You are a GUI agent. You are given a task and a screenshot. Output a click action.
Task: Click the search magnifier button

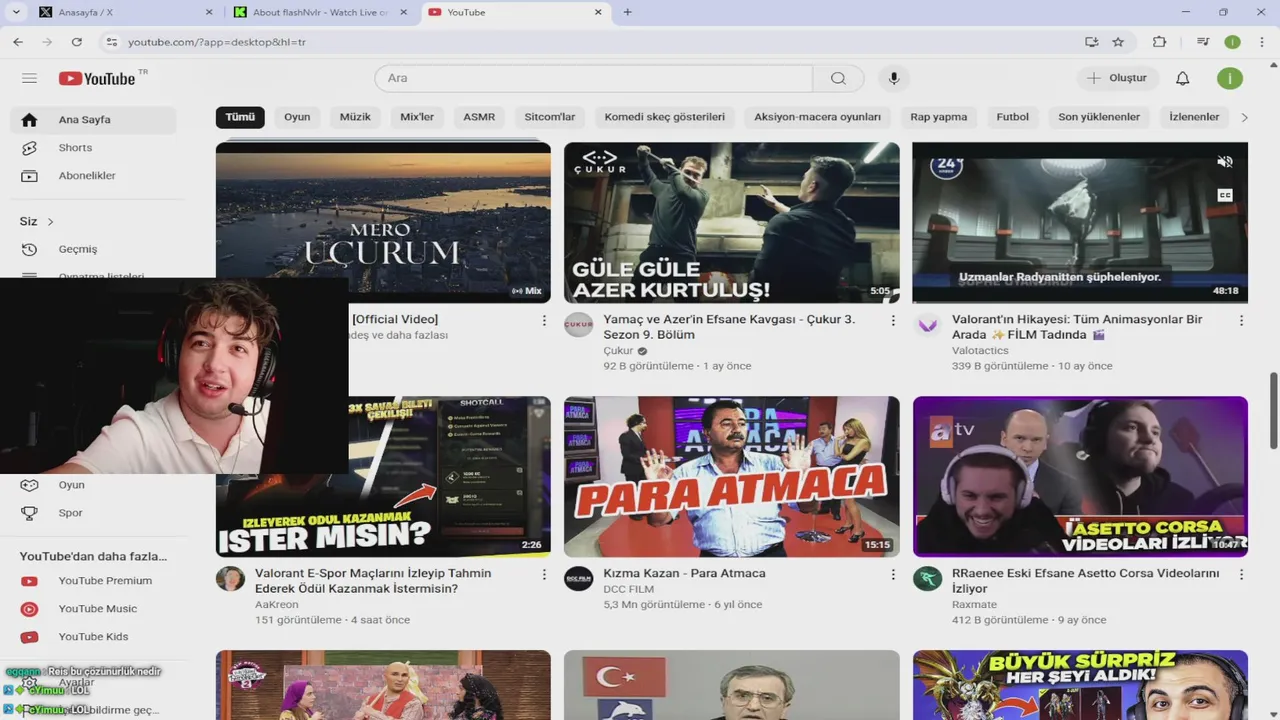tap(838, 78)
